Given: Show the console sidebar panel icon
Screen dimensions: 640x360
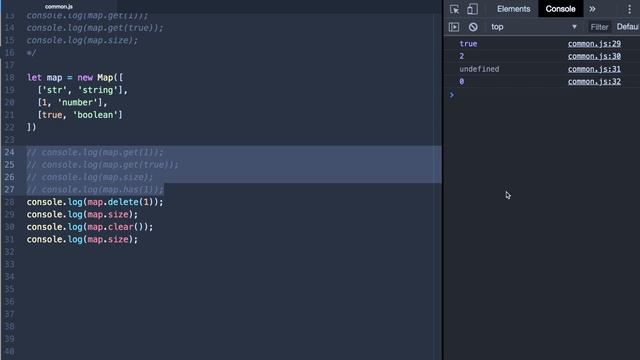Looking at the screenshot, I should 454,27.
